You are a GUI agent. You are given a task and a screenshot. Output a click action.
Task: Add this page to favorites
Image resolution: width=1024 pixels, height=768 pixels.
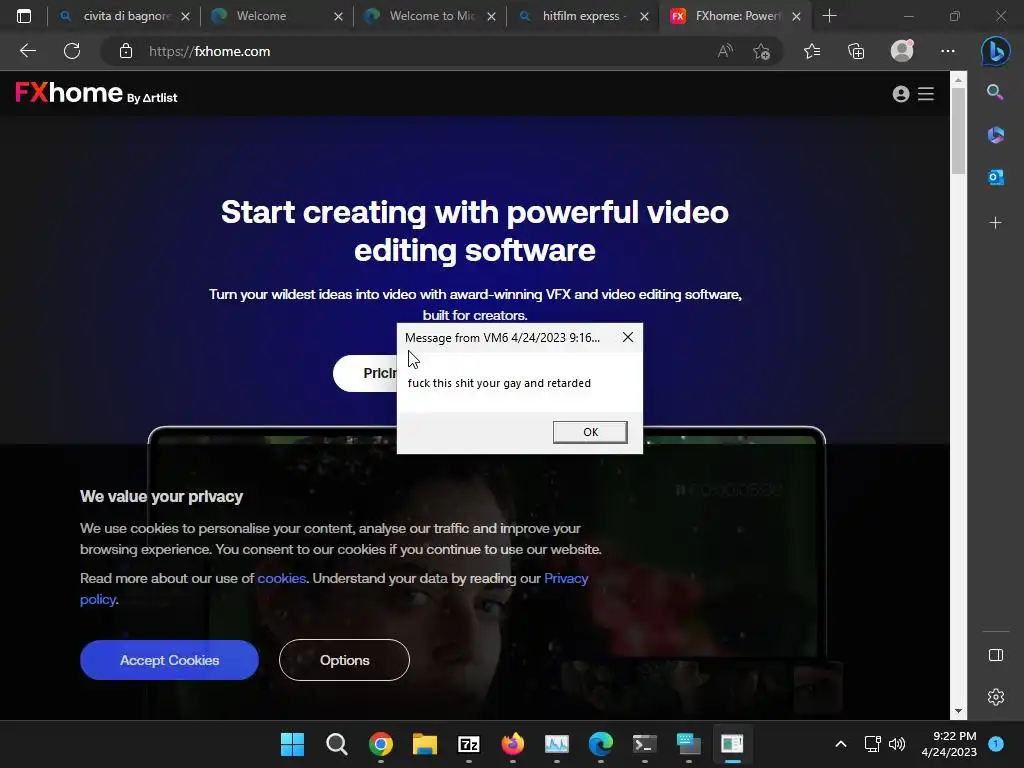pos(761,51)
